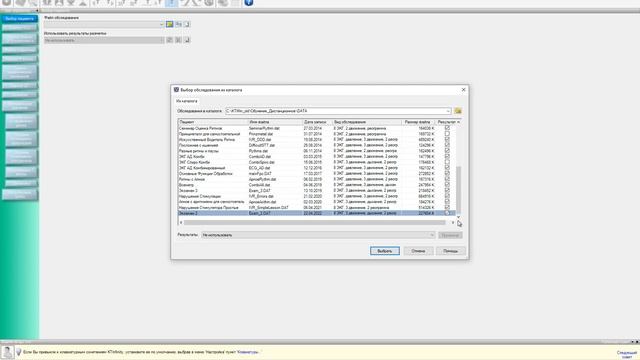Viewport: 640px width, 360px height.
Task: Select the row with file CombiSpiro.dat
Action: click(x=317, y=162)
